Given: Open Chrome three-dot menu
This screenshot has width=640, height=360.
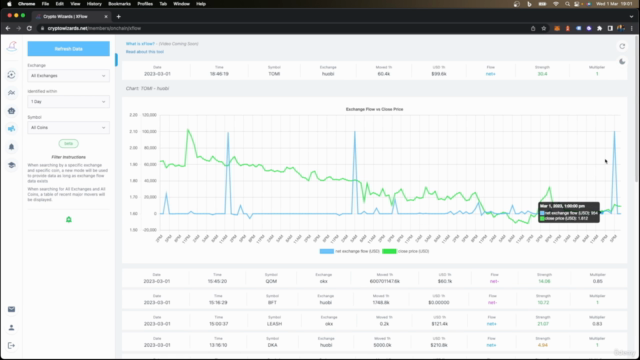Looking at the screenshot, I should [x=632, y=28].
